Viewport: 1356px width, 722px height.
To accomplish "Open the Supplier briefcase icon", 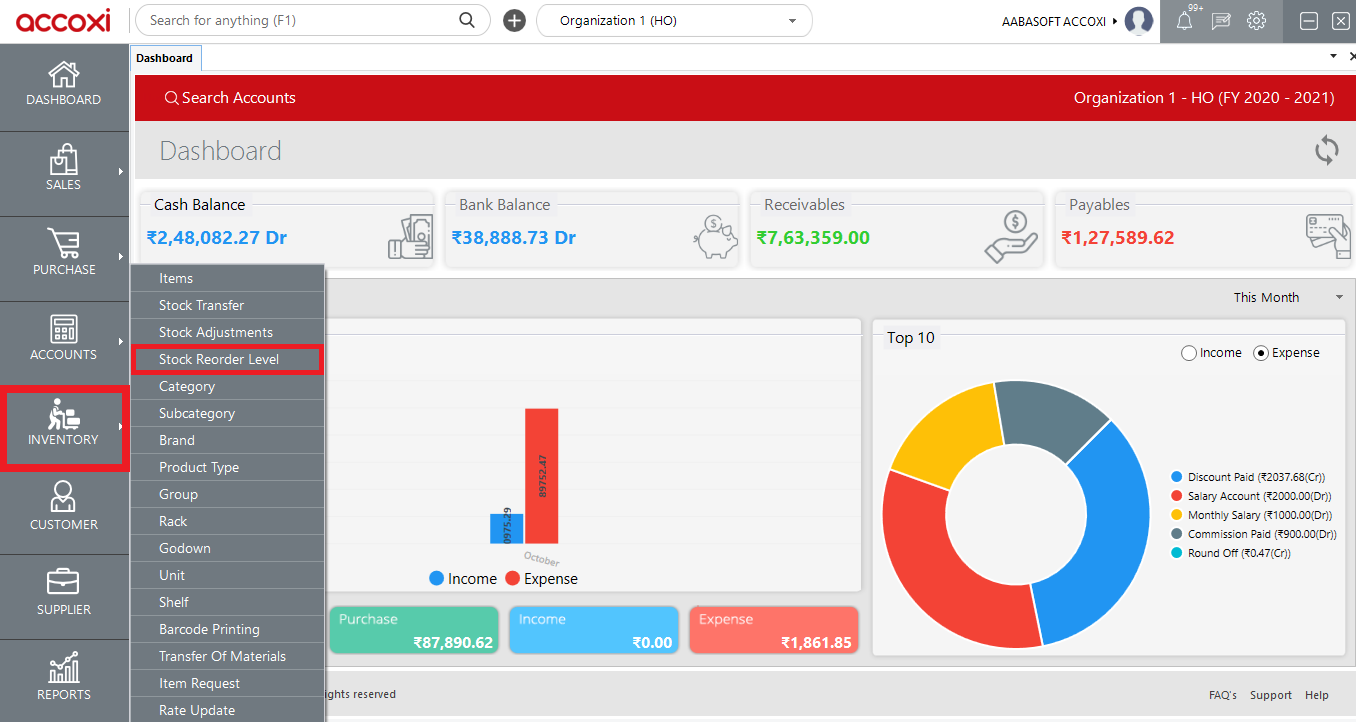I will (x=63, y=590).
